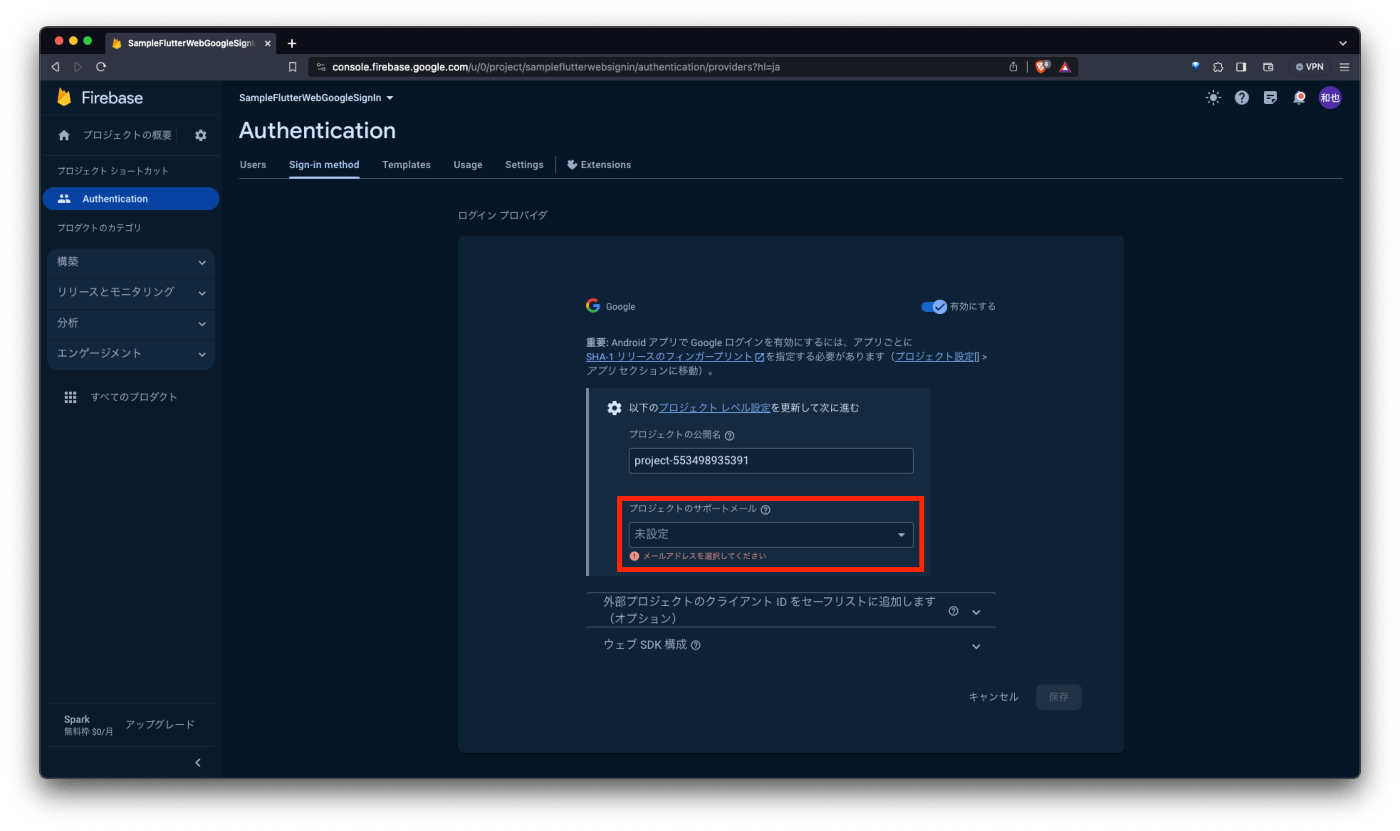Image resolution: width=1400 pixels, height=831 pixels.
Task: Click the Firebase logo in the sidebar
Action: [99, 98]
